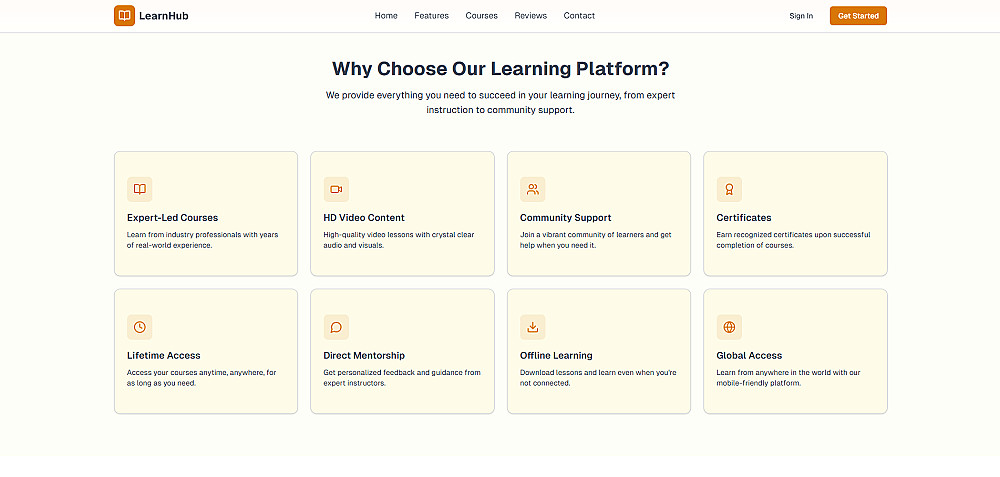This screenshot has width=1000, height=477.
Task: Click the Global Access globe icon
Action: tap(729, 327)
